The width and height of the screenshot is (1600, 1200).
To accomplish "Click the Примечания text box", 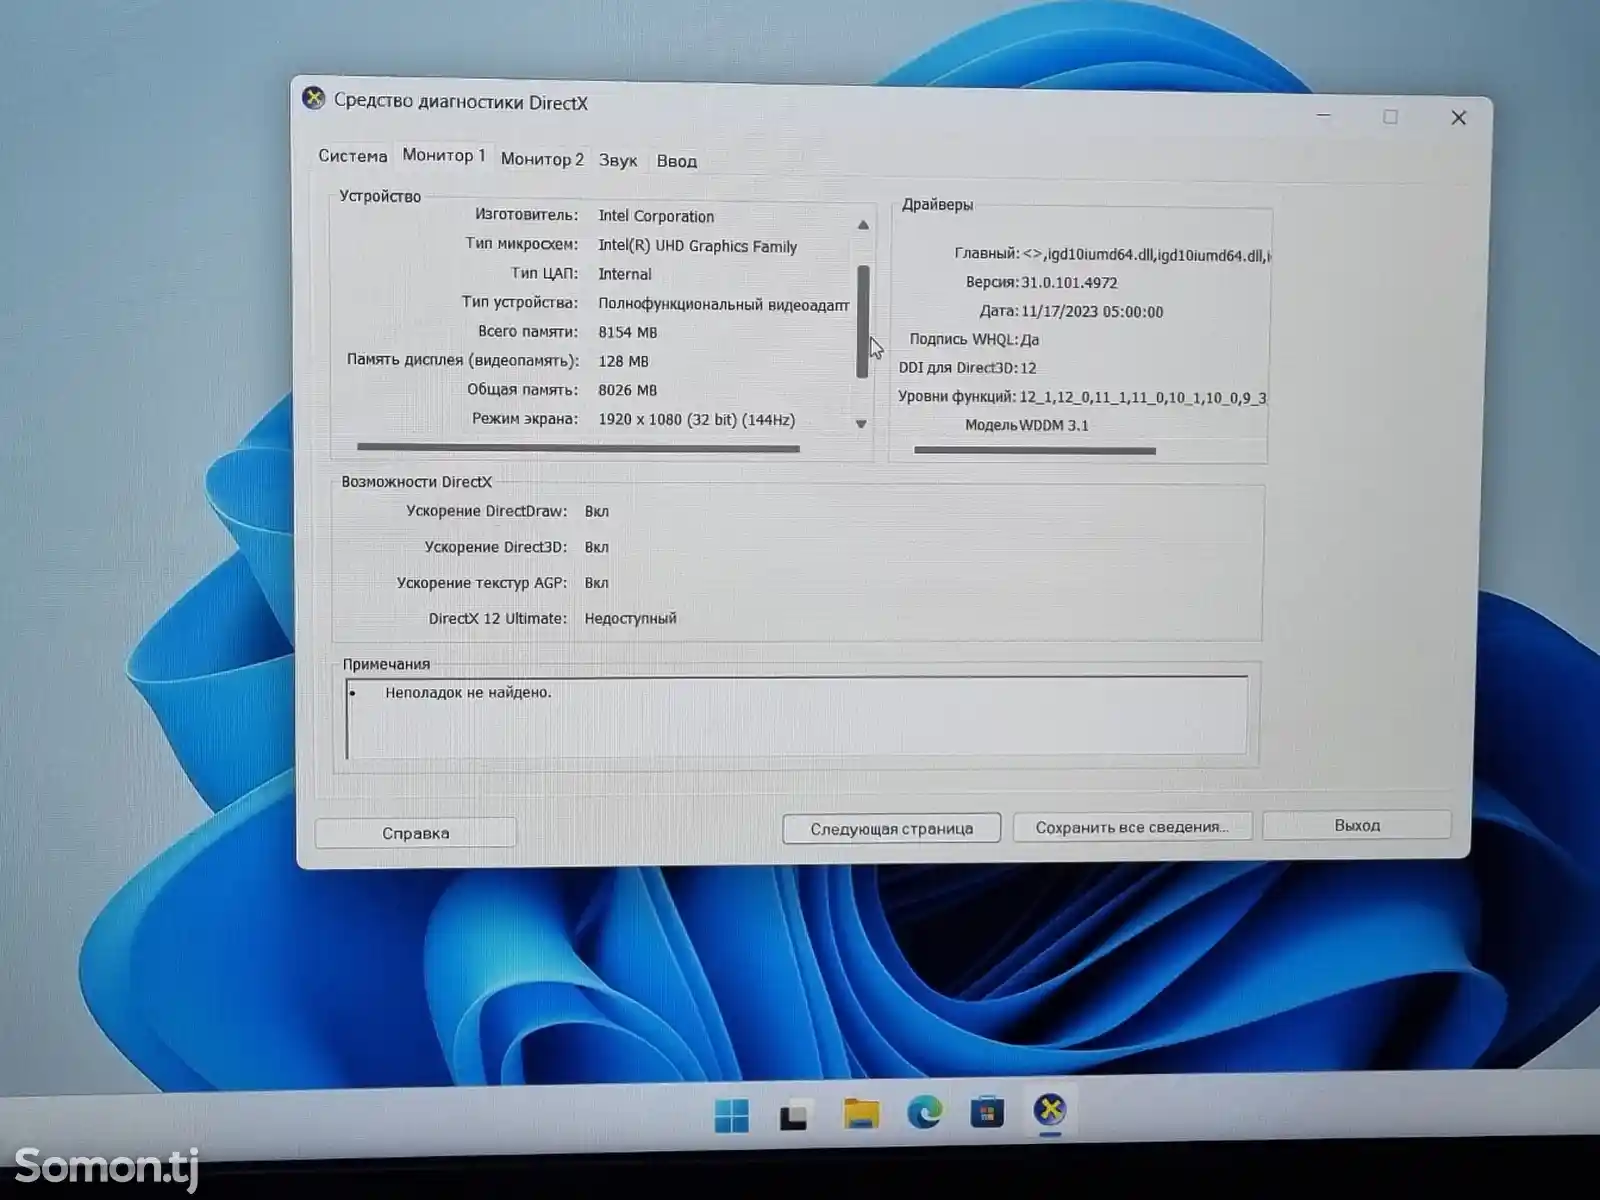I will (797, 716).
